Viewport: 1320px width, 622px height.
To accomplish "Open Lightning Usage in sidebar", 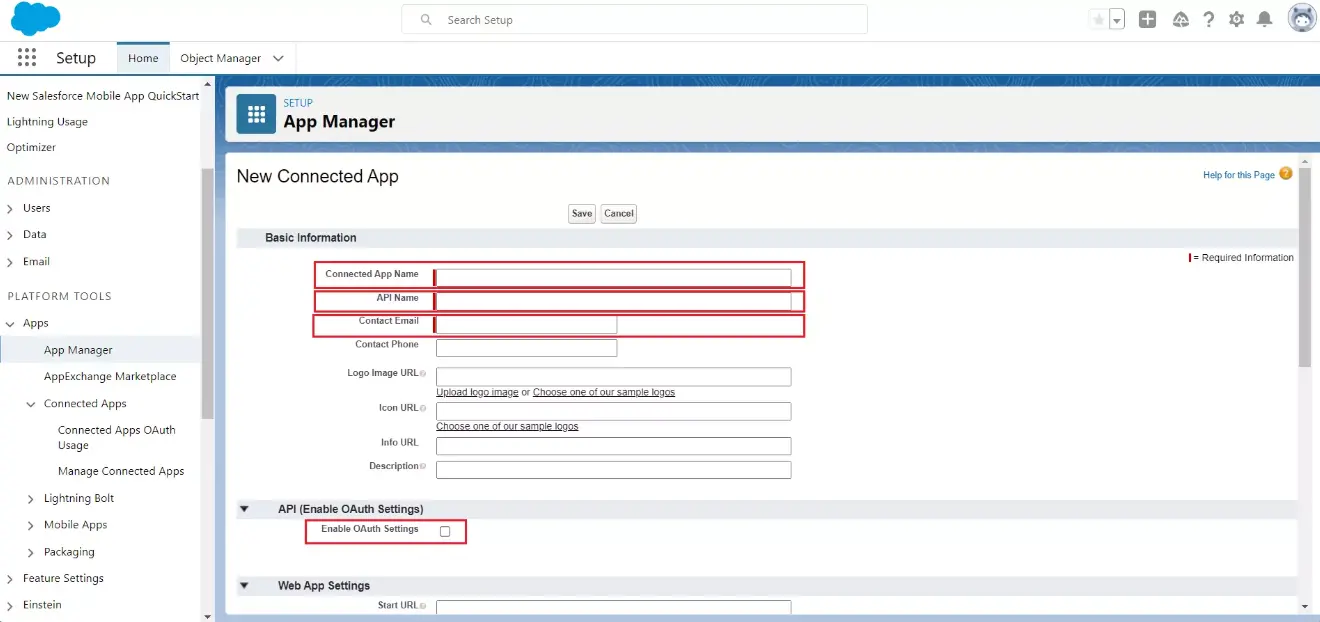I will [x=47, y=122].
